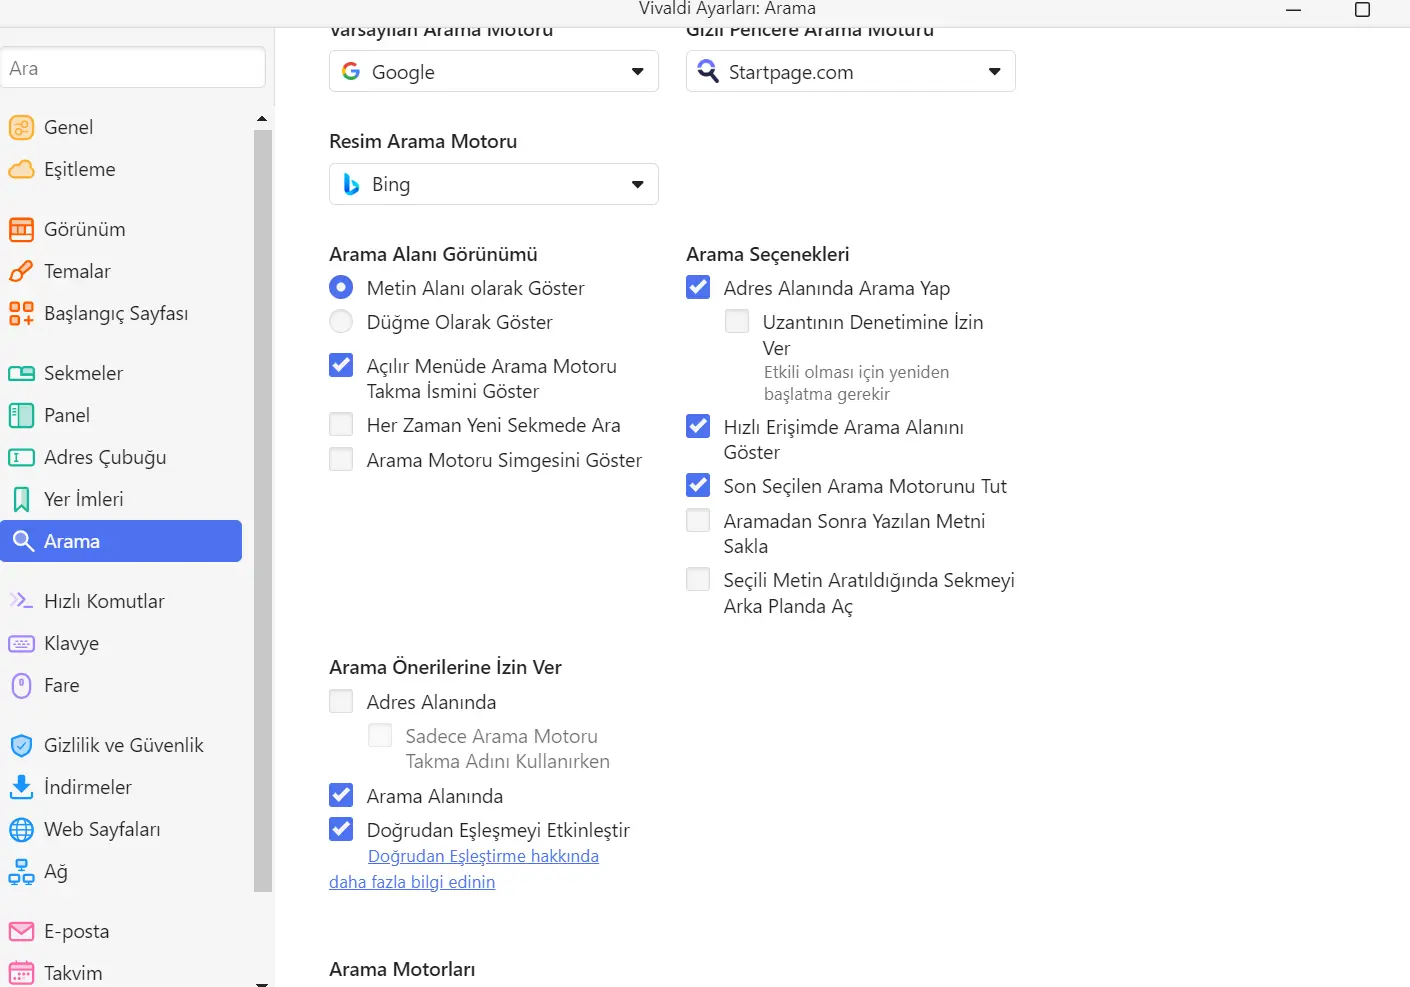This screenshot has width=1410, height=987.
Task: Toggle Hızlı Erişimde Arama Alanını Göster
Action: coord(698,426)
